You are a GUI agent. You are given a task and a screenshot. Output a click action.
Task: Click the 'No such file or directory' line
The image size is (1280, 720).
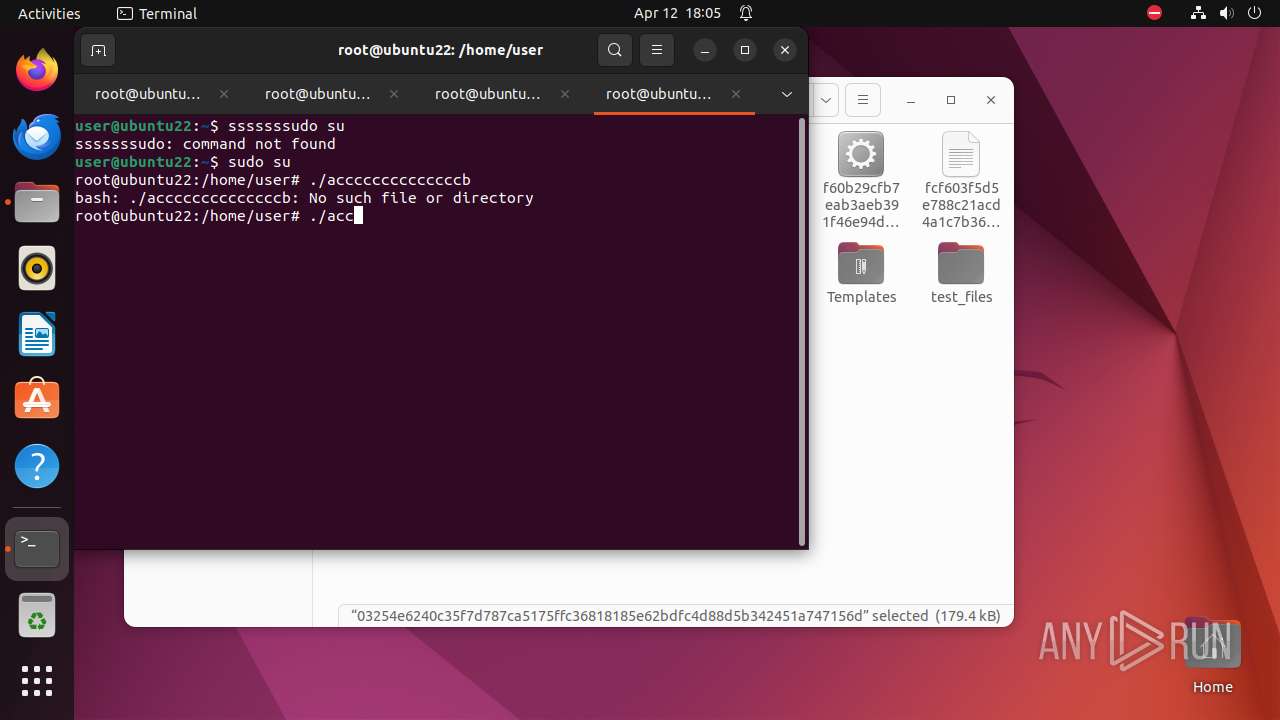point(304,198)
